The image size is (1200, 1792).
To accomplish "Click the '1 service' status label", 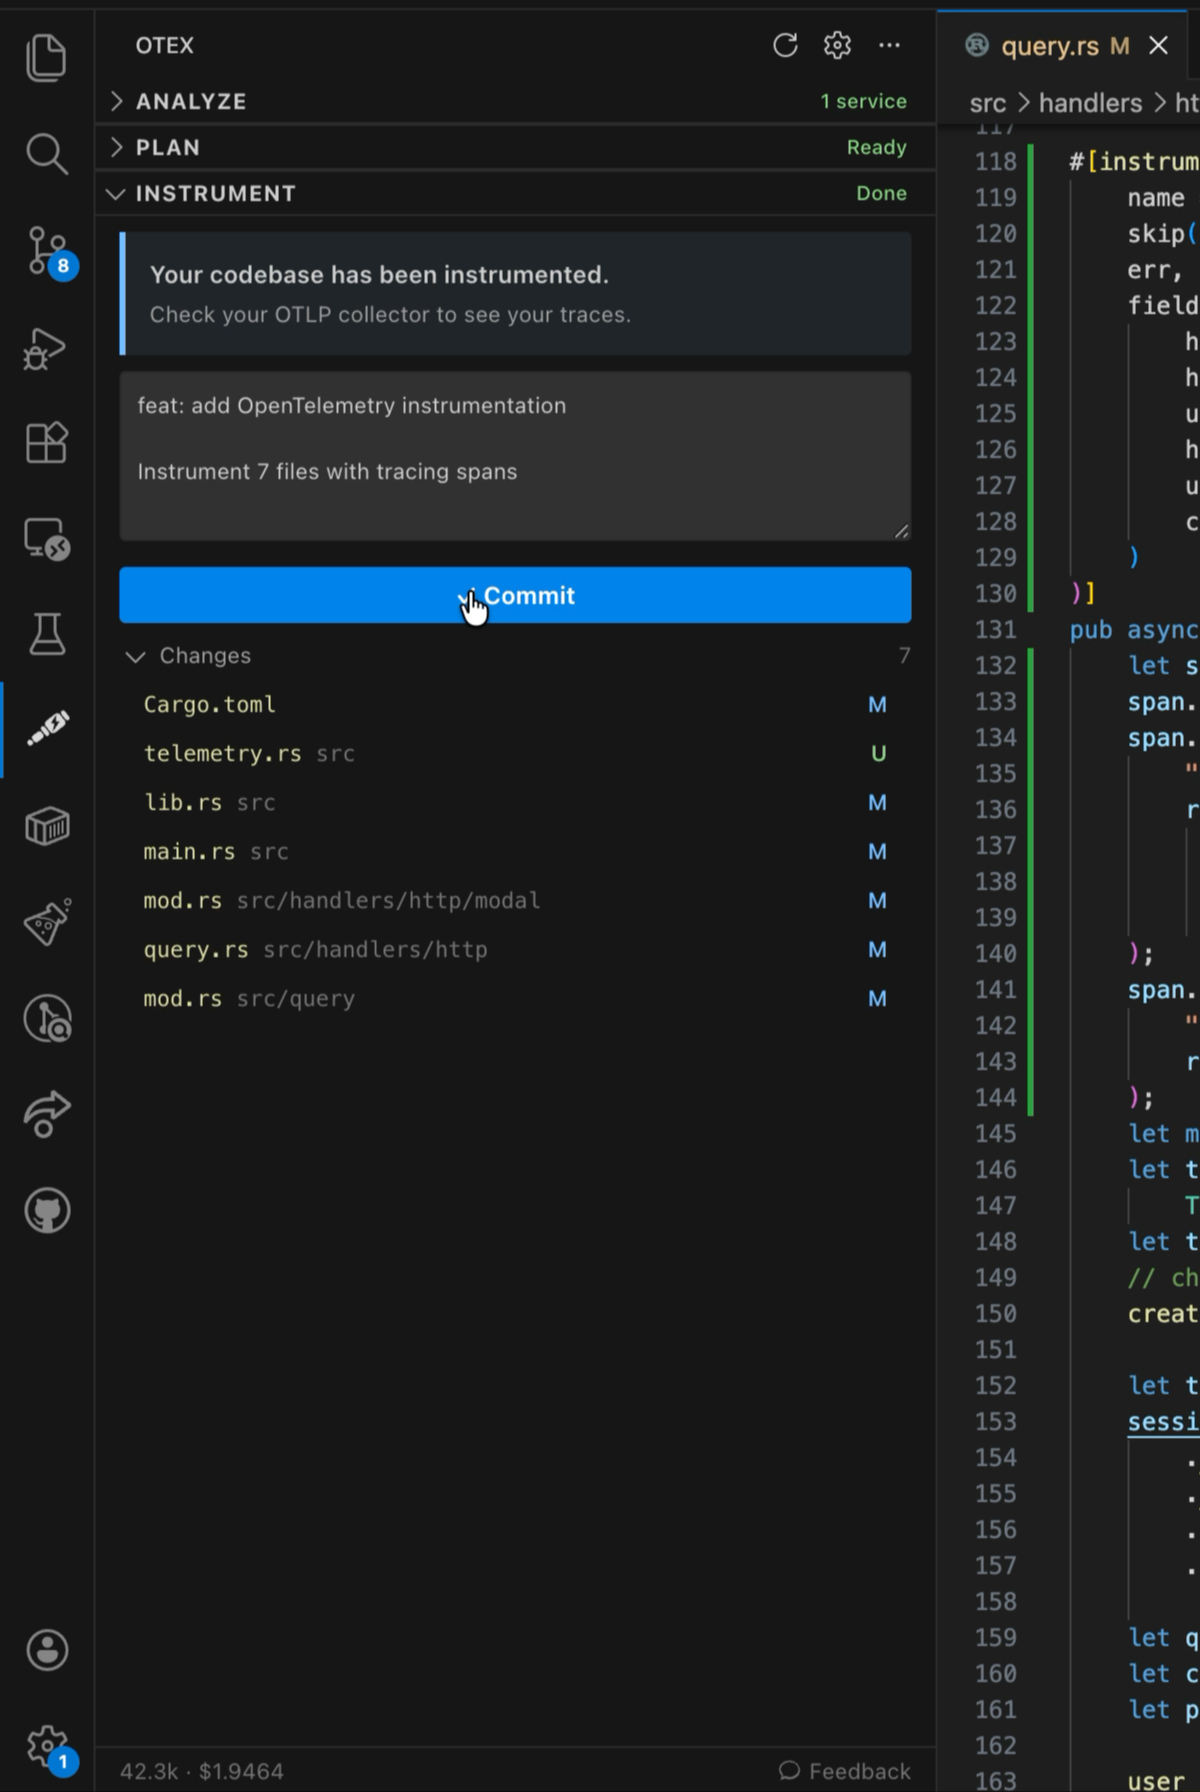I will tap(863, 101).
